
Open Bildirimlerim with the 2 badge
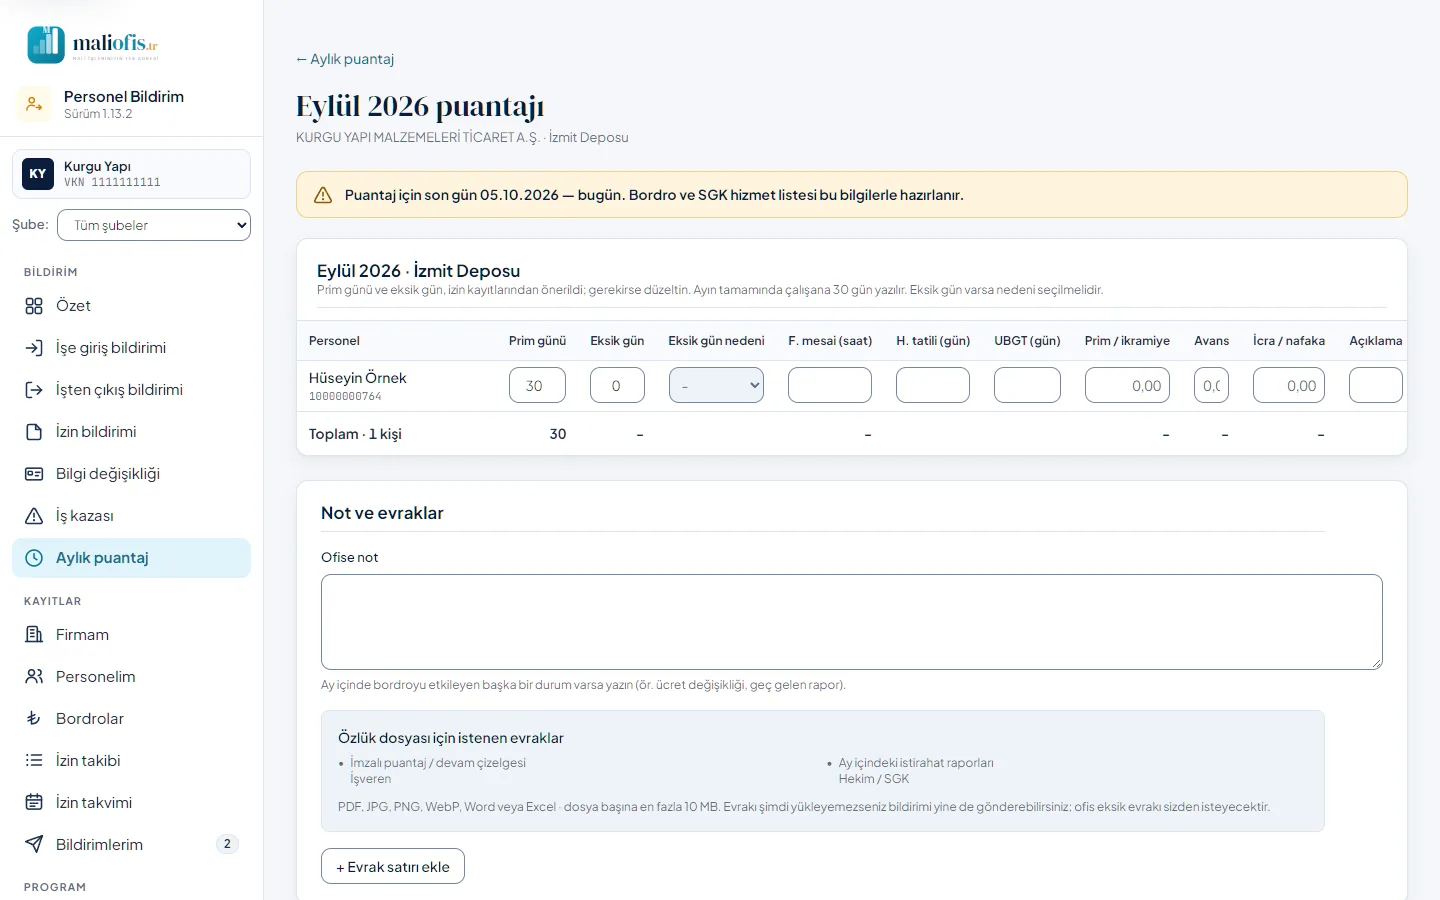coord(131,845)
